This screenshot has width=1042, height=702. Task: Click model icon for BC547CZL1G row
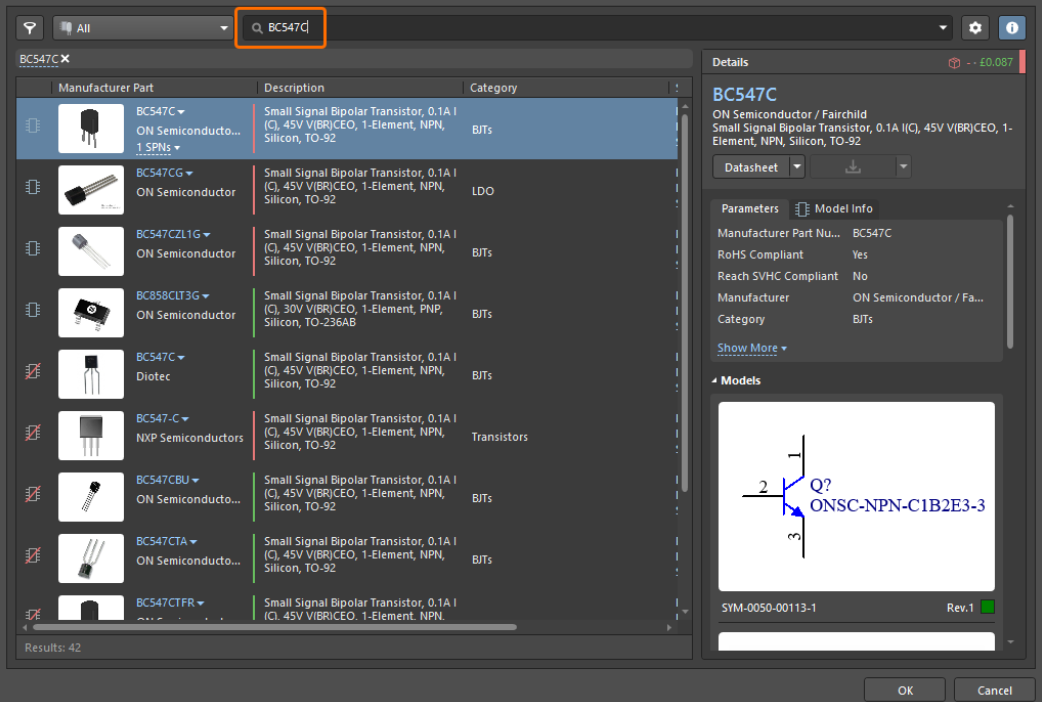click(33, 249)
